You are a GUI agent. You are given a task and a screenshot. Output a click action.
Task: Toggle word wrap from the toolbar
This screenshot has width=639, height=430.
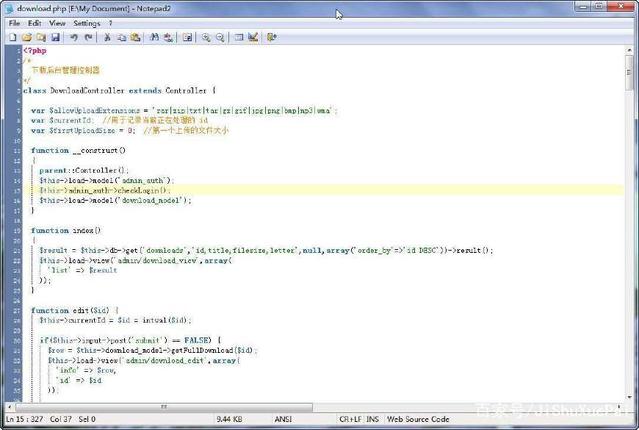point(187,37)
